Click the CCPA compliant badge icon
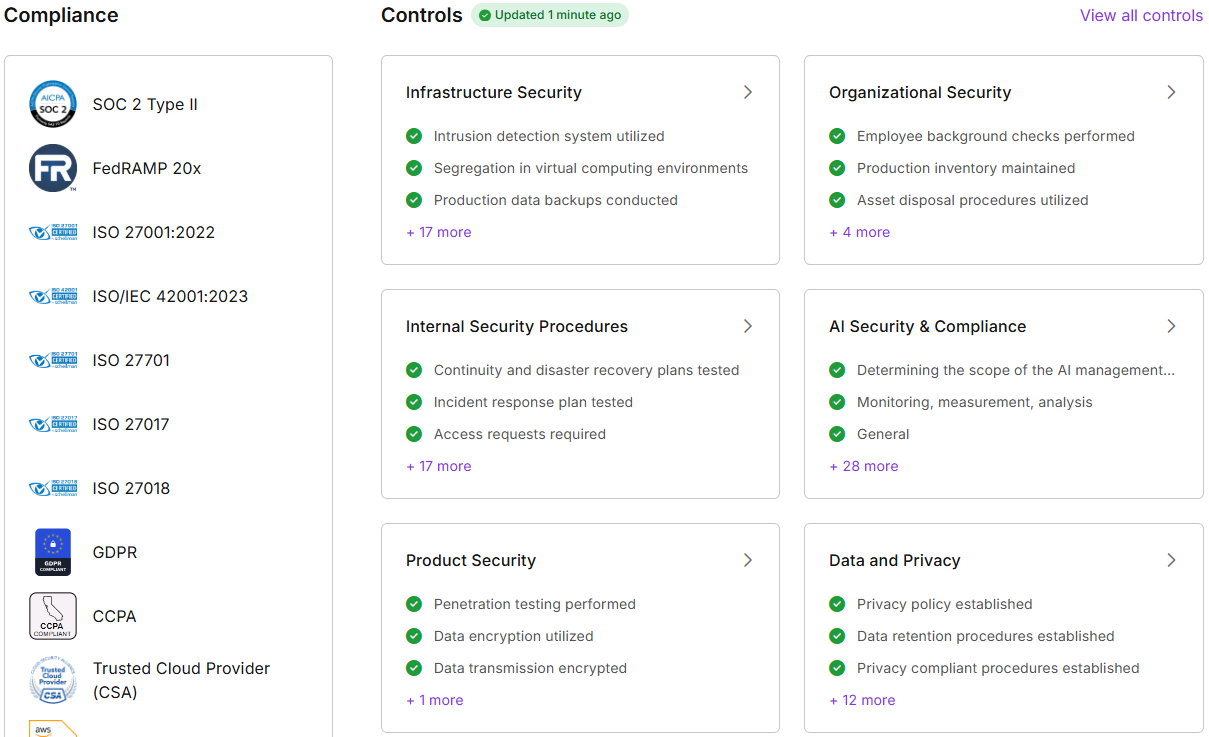1209x737 pixels. point(53,616)
